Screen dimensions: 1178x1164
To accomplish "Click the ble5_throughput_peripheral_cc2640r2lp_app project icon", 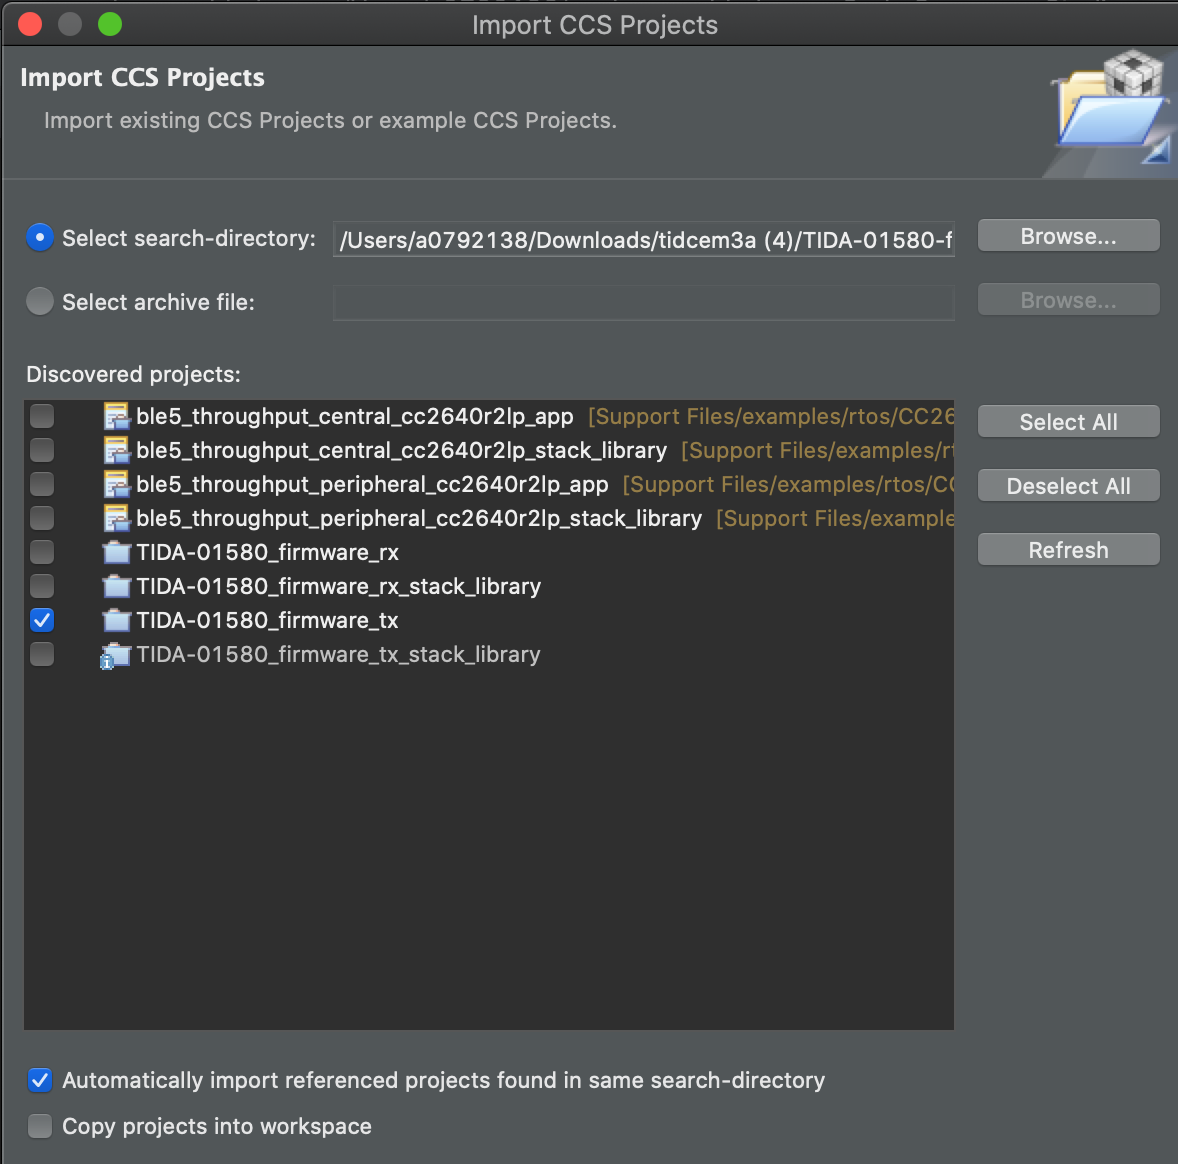I will [x=116, y=484].
